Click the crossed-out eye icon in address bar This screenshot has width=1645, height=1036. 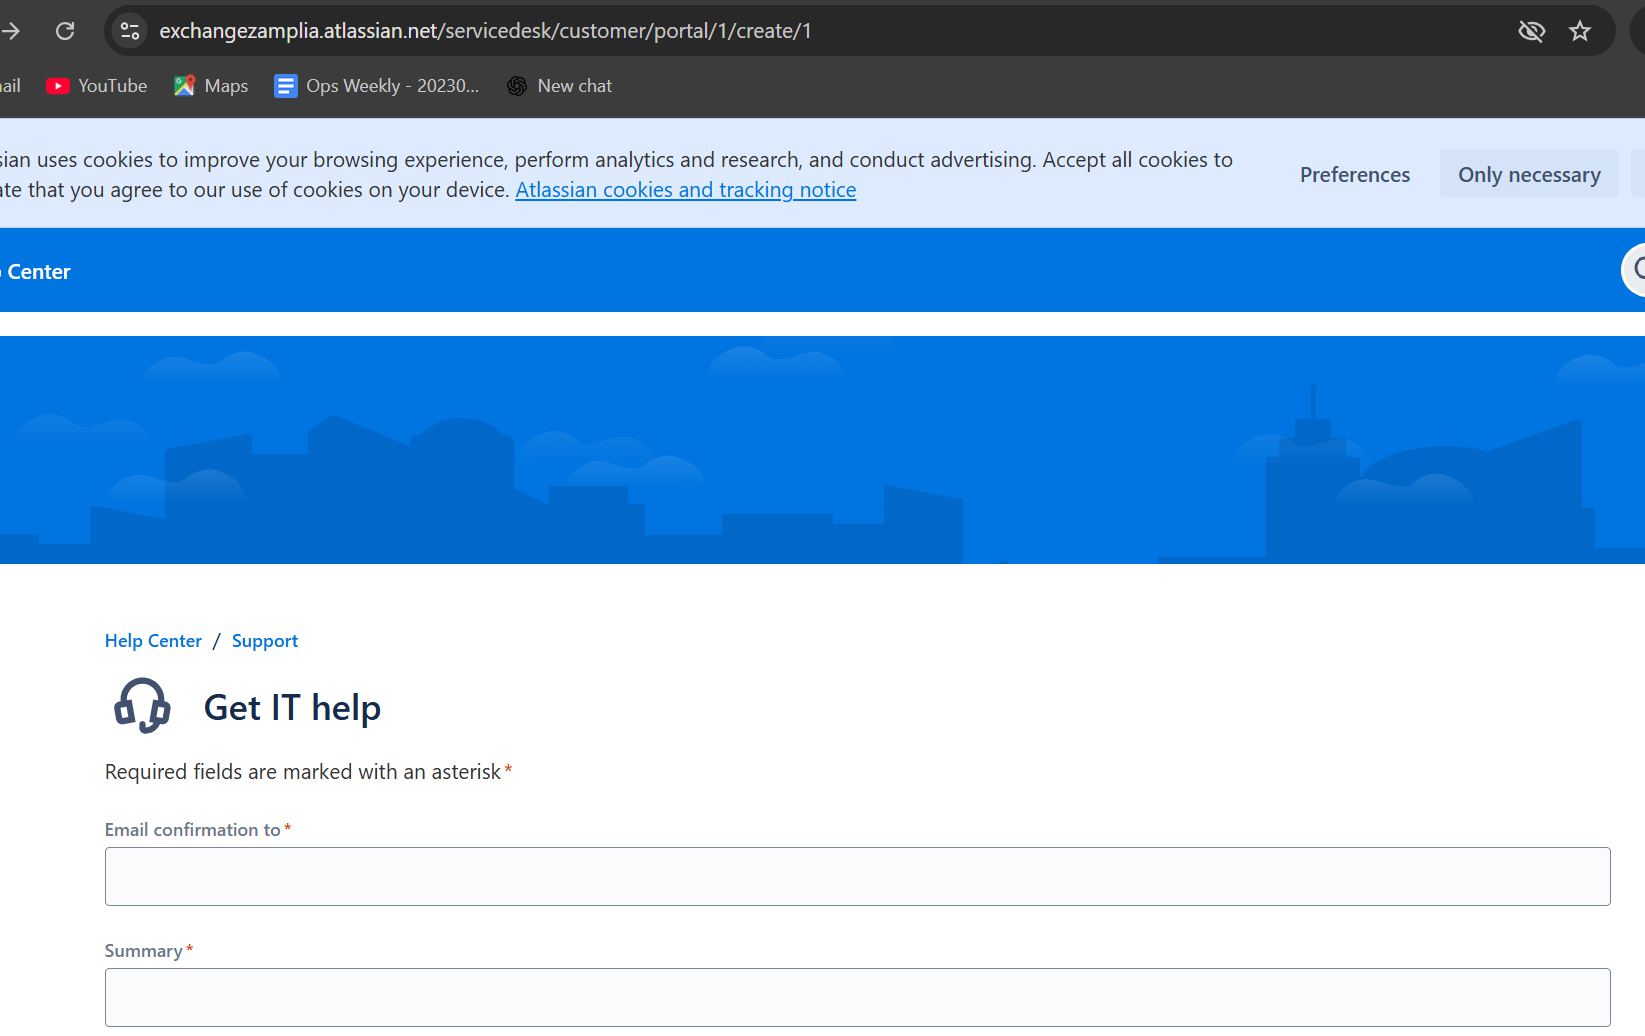coord(1531,31)
